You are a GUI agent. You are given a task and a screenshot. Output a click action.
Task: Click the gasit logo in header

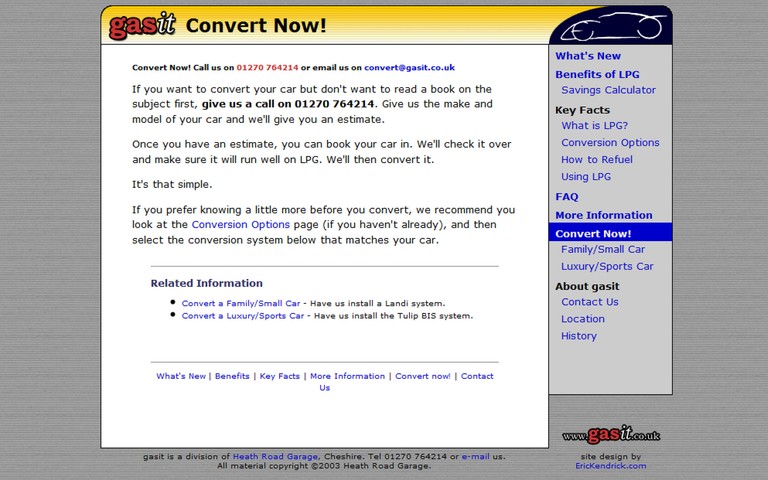pos(142,25)
